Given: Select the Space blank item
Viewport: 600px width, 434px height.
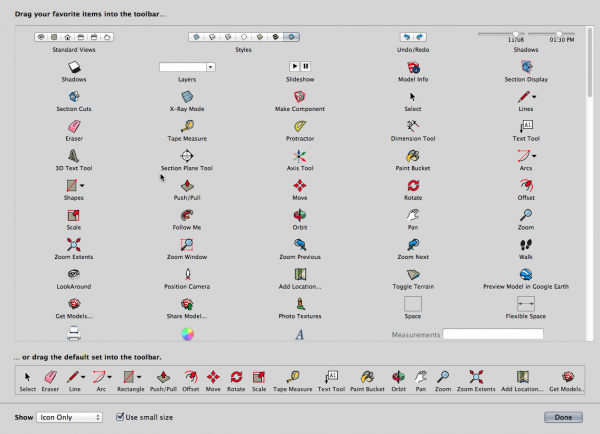Looking at the screenshot, I should (413, 304).
